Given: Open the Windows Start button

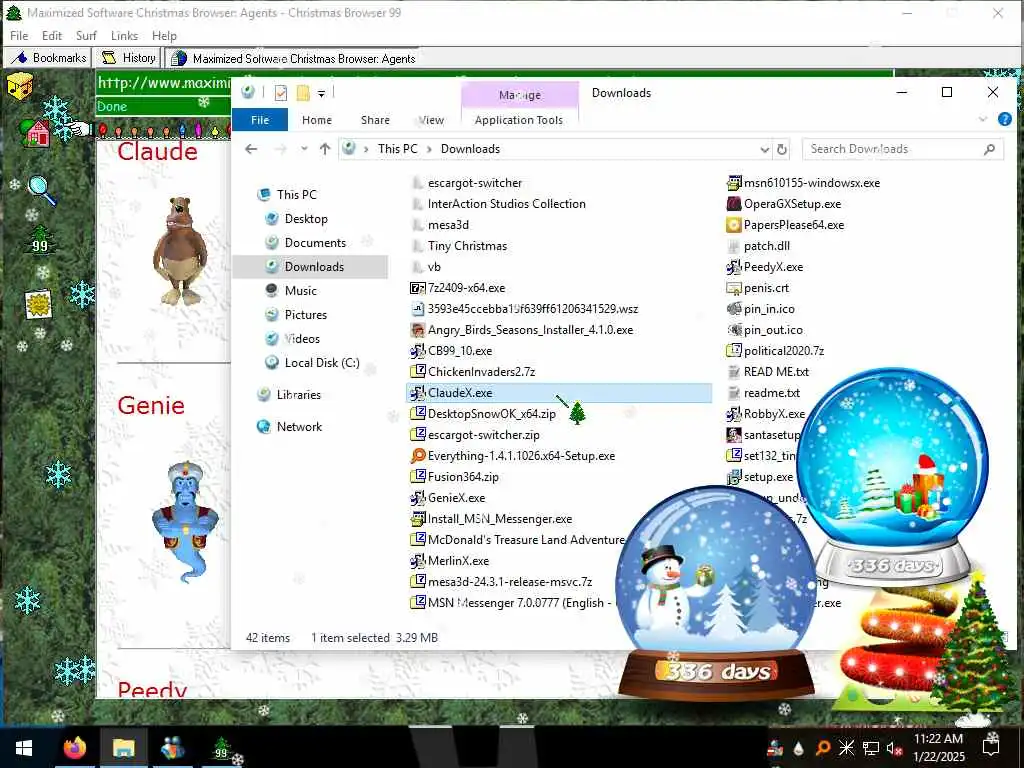Looking at the screenshot, I should point(24,748).
